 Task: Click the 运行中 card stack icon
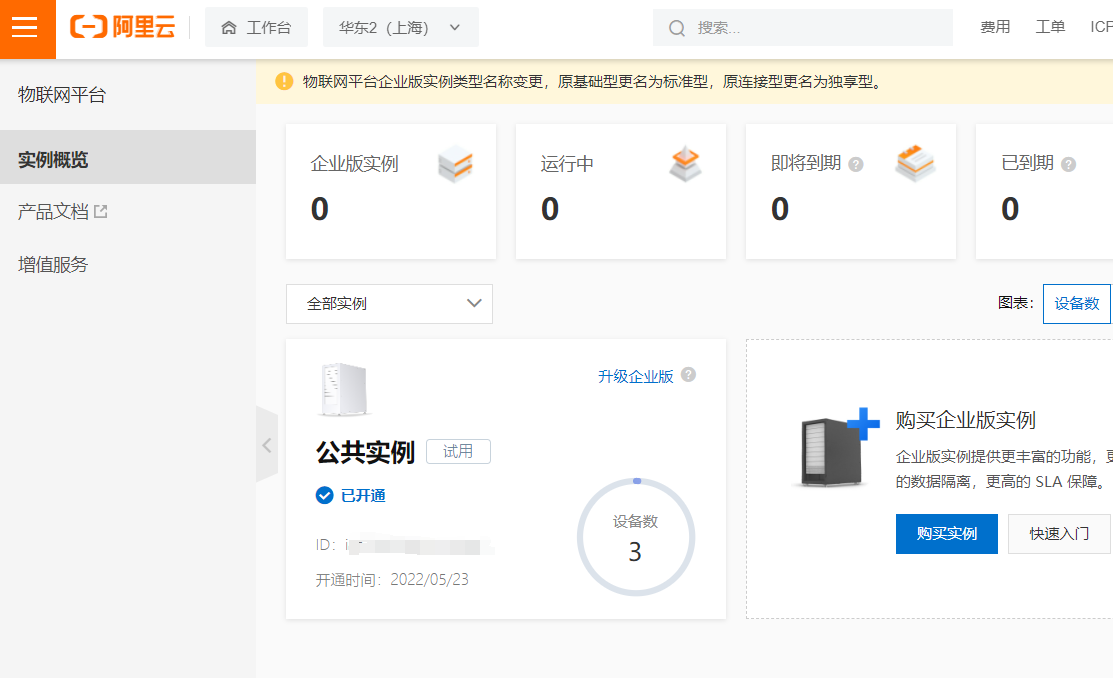(x=685, y=164)
